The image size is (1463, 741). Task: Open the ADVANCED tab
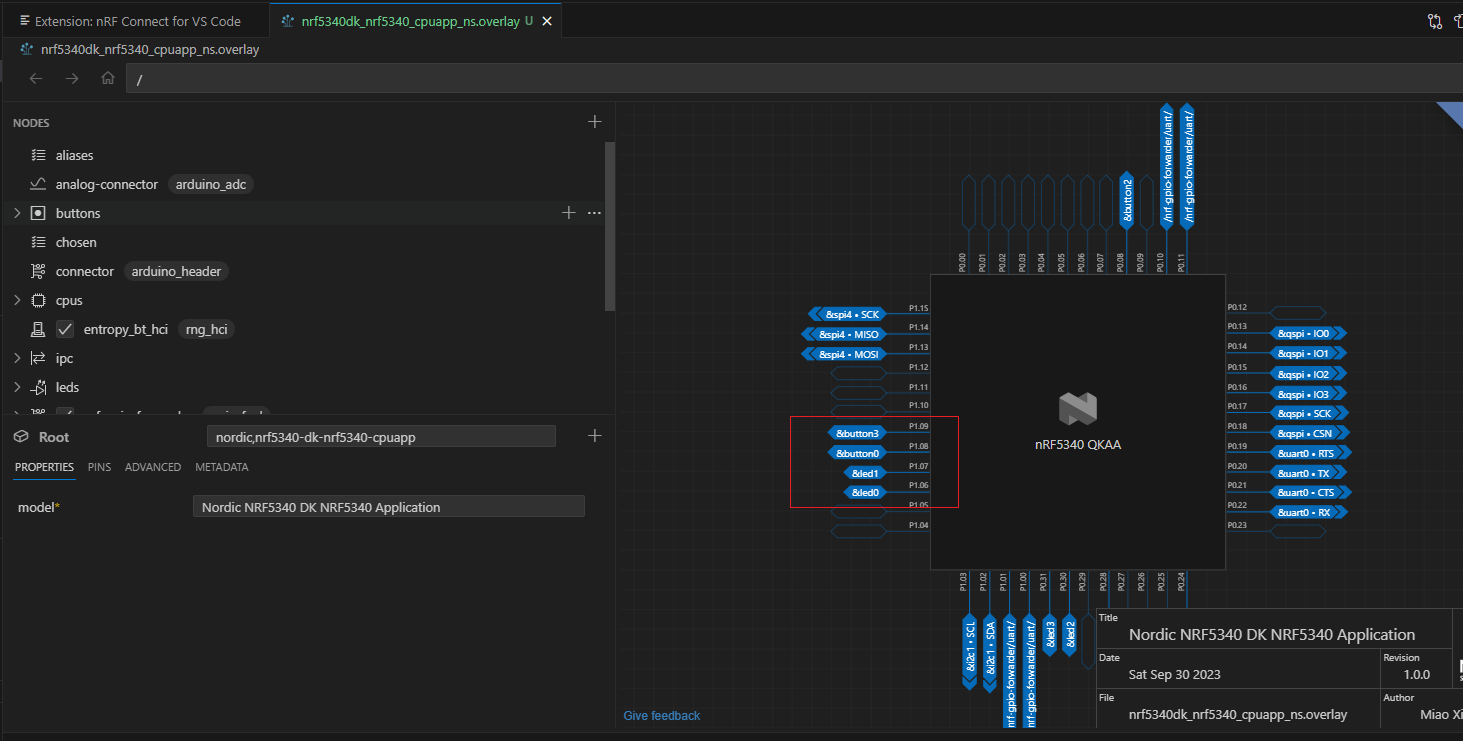(153, 467)
